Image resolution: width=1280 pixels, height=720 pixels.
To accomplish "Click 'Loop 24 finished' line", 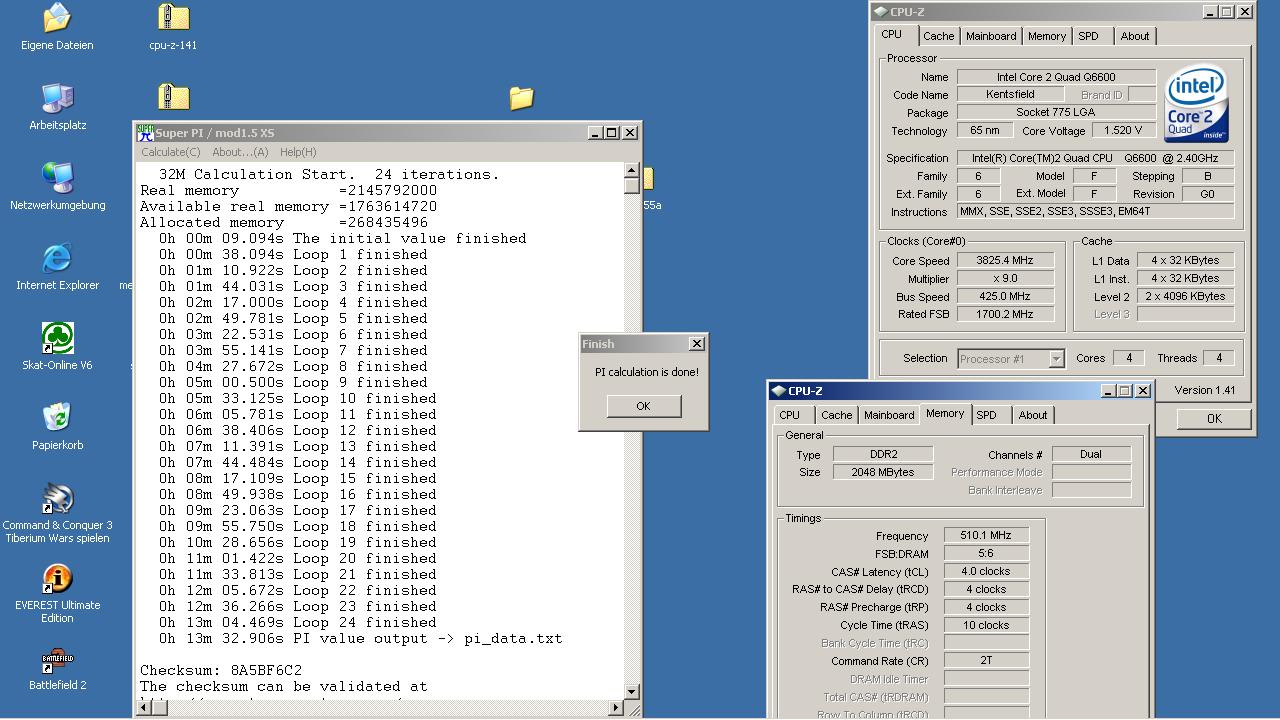I will pos(297,622).
